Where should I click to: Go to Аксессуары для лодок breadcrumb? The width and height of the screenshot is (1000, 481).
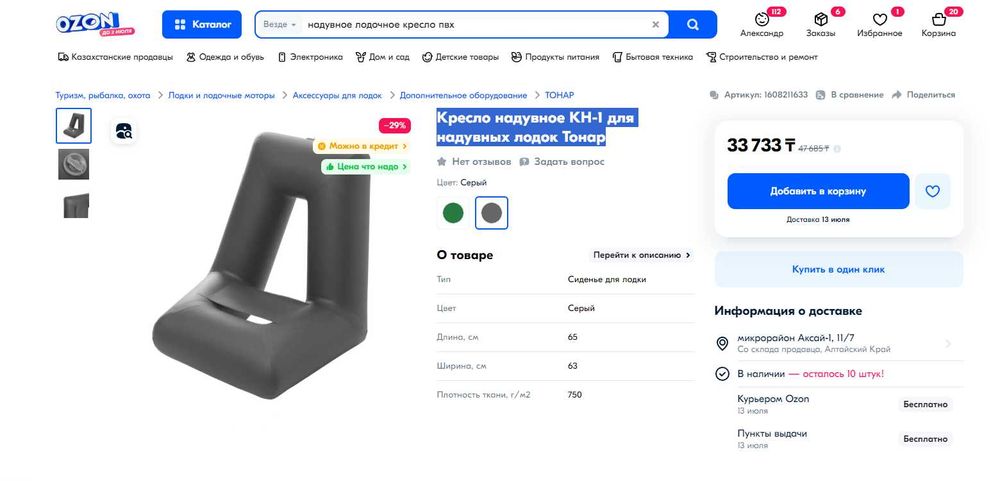[x=337, y=95]
